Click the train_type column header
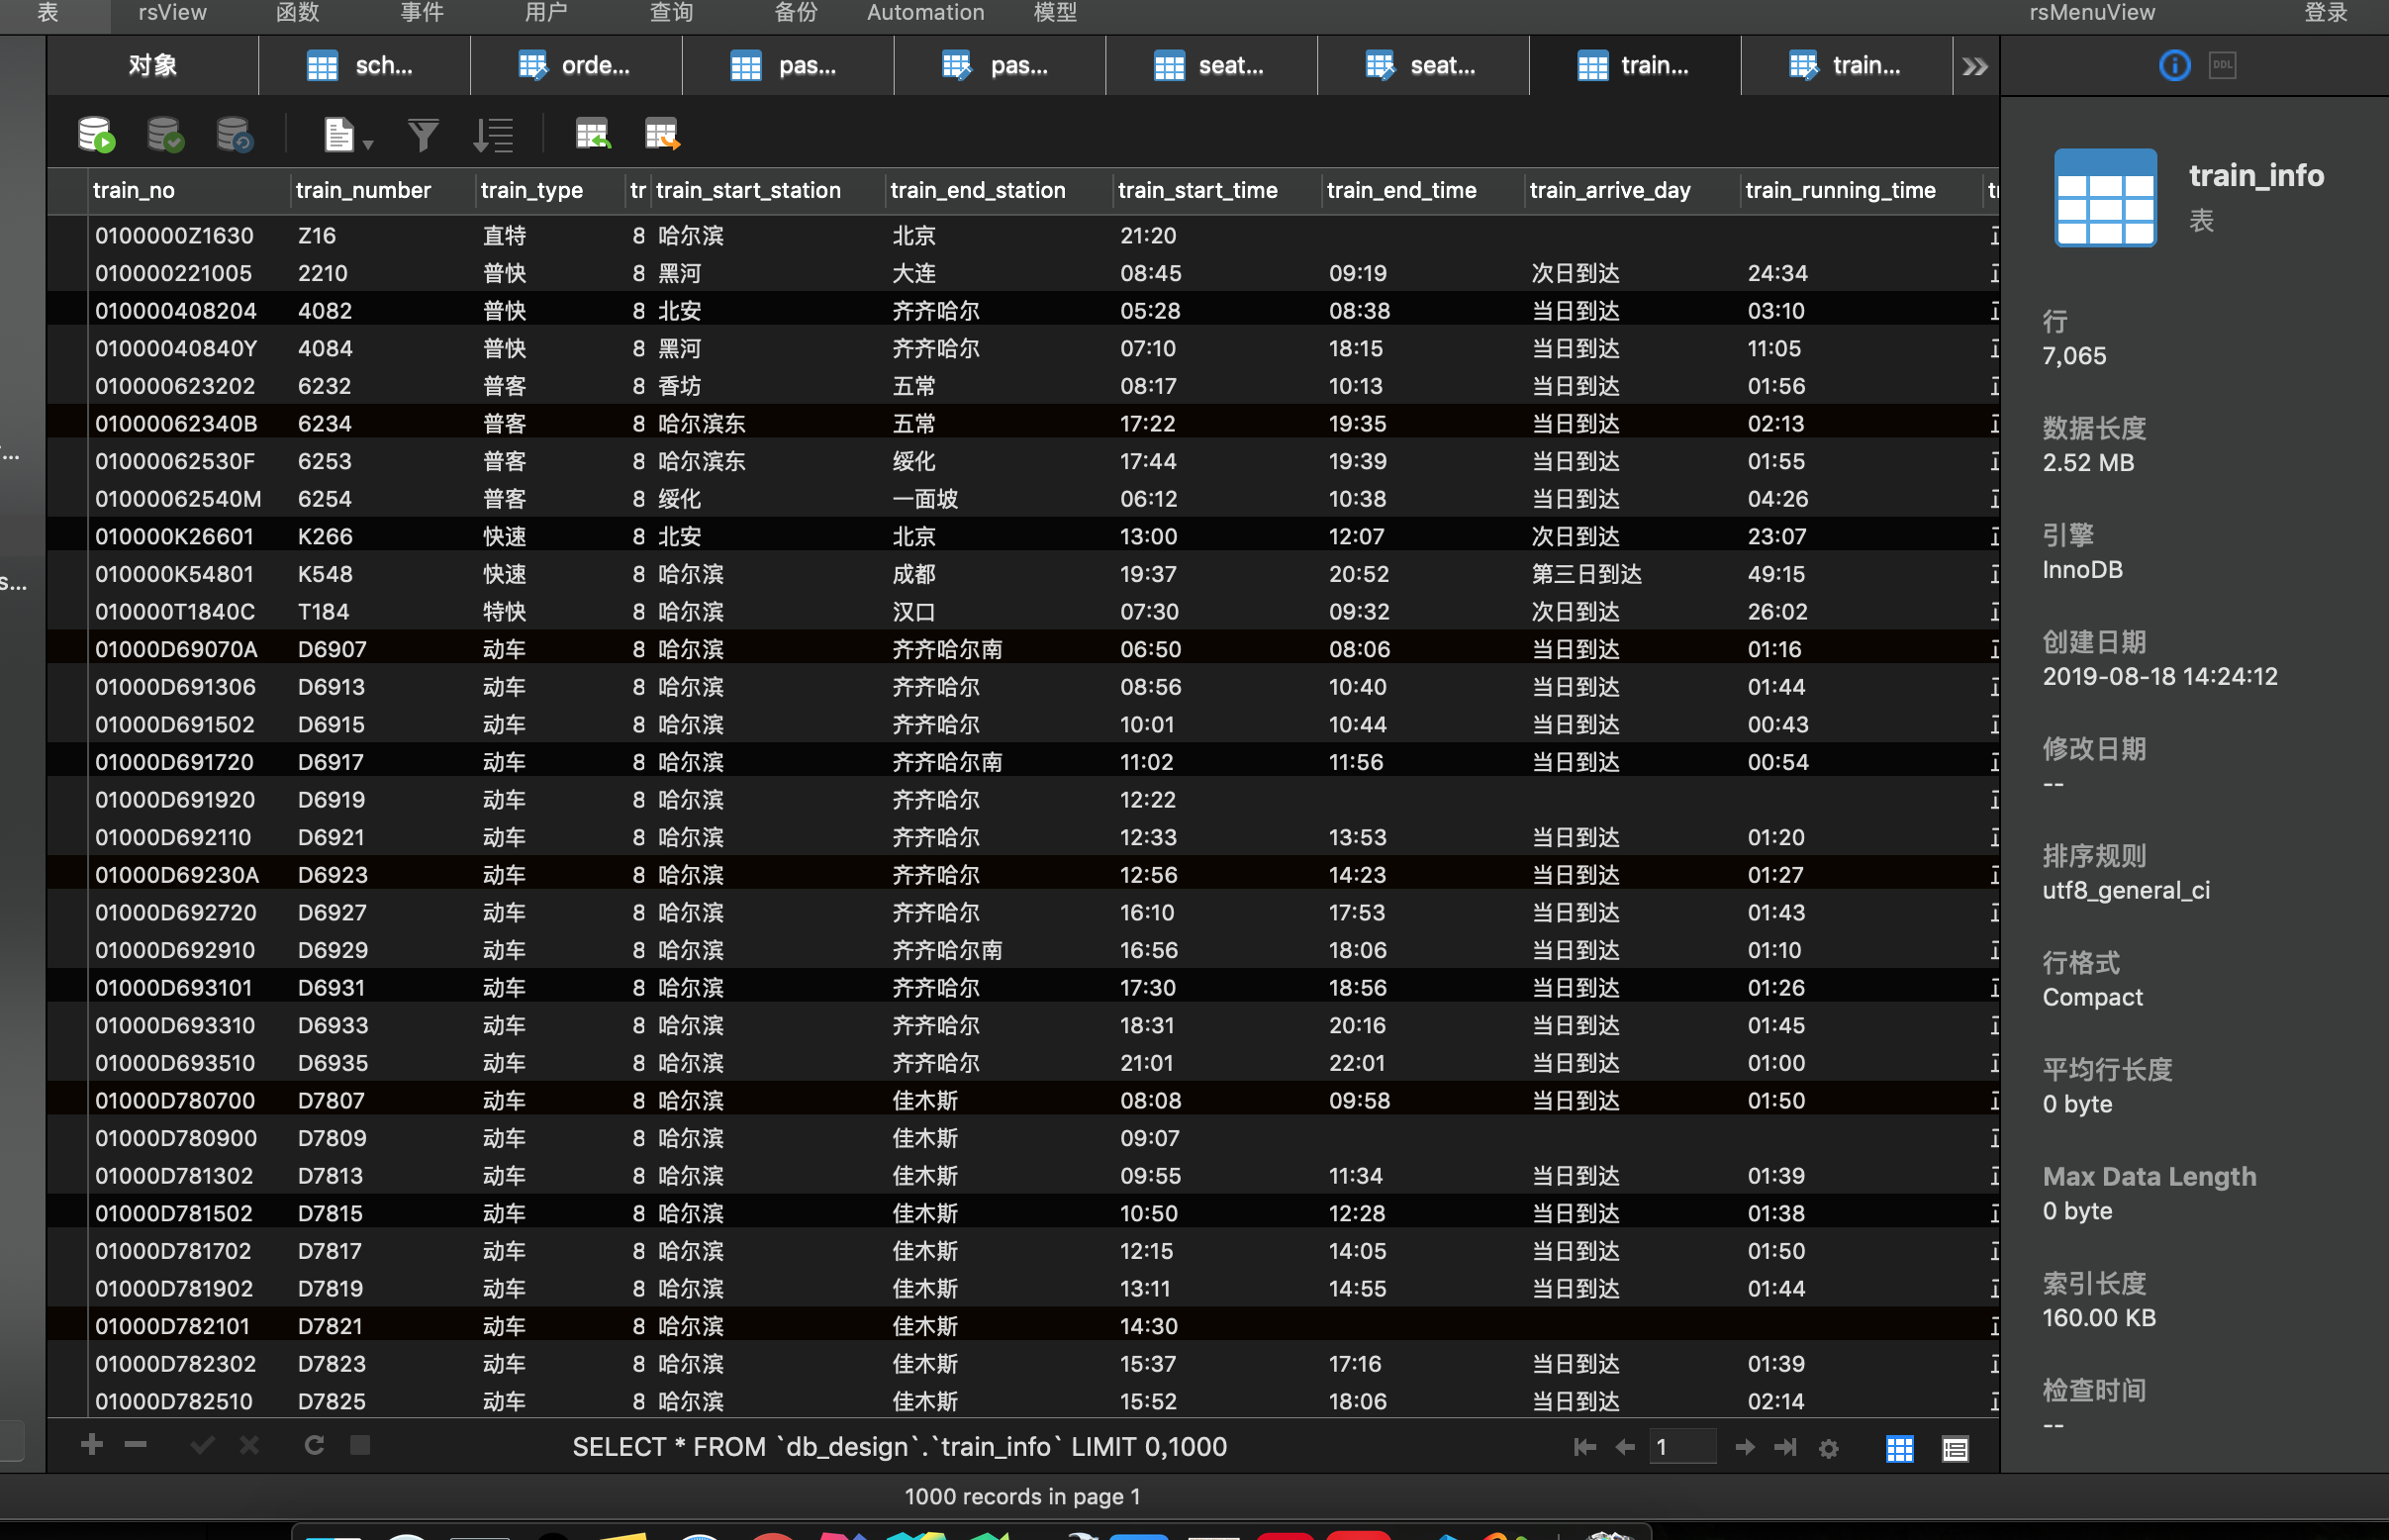 click(x=549, y=190)
